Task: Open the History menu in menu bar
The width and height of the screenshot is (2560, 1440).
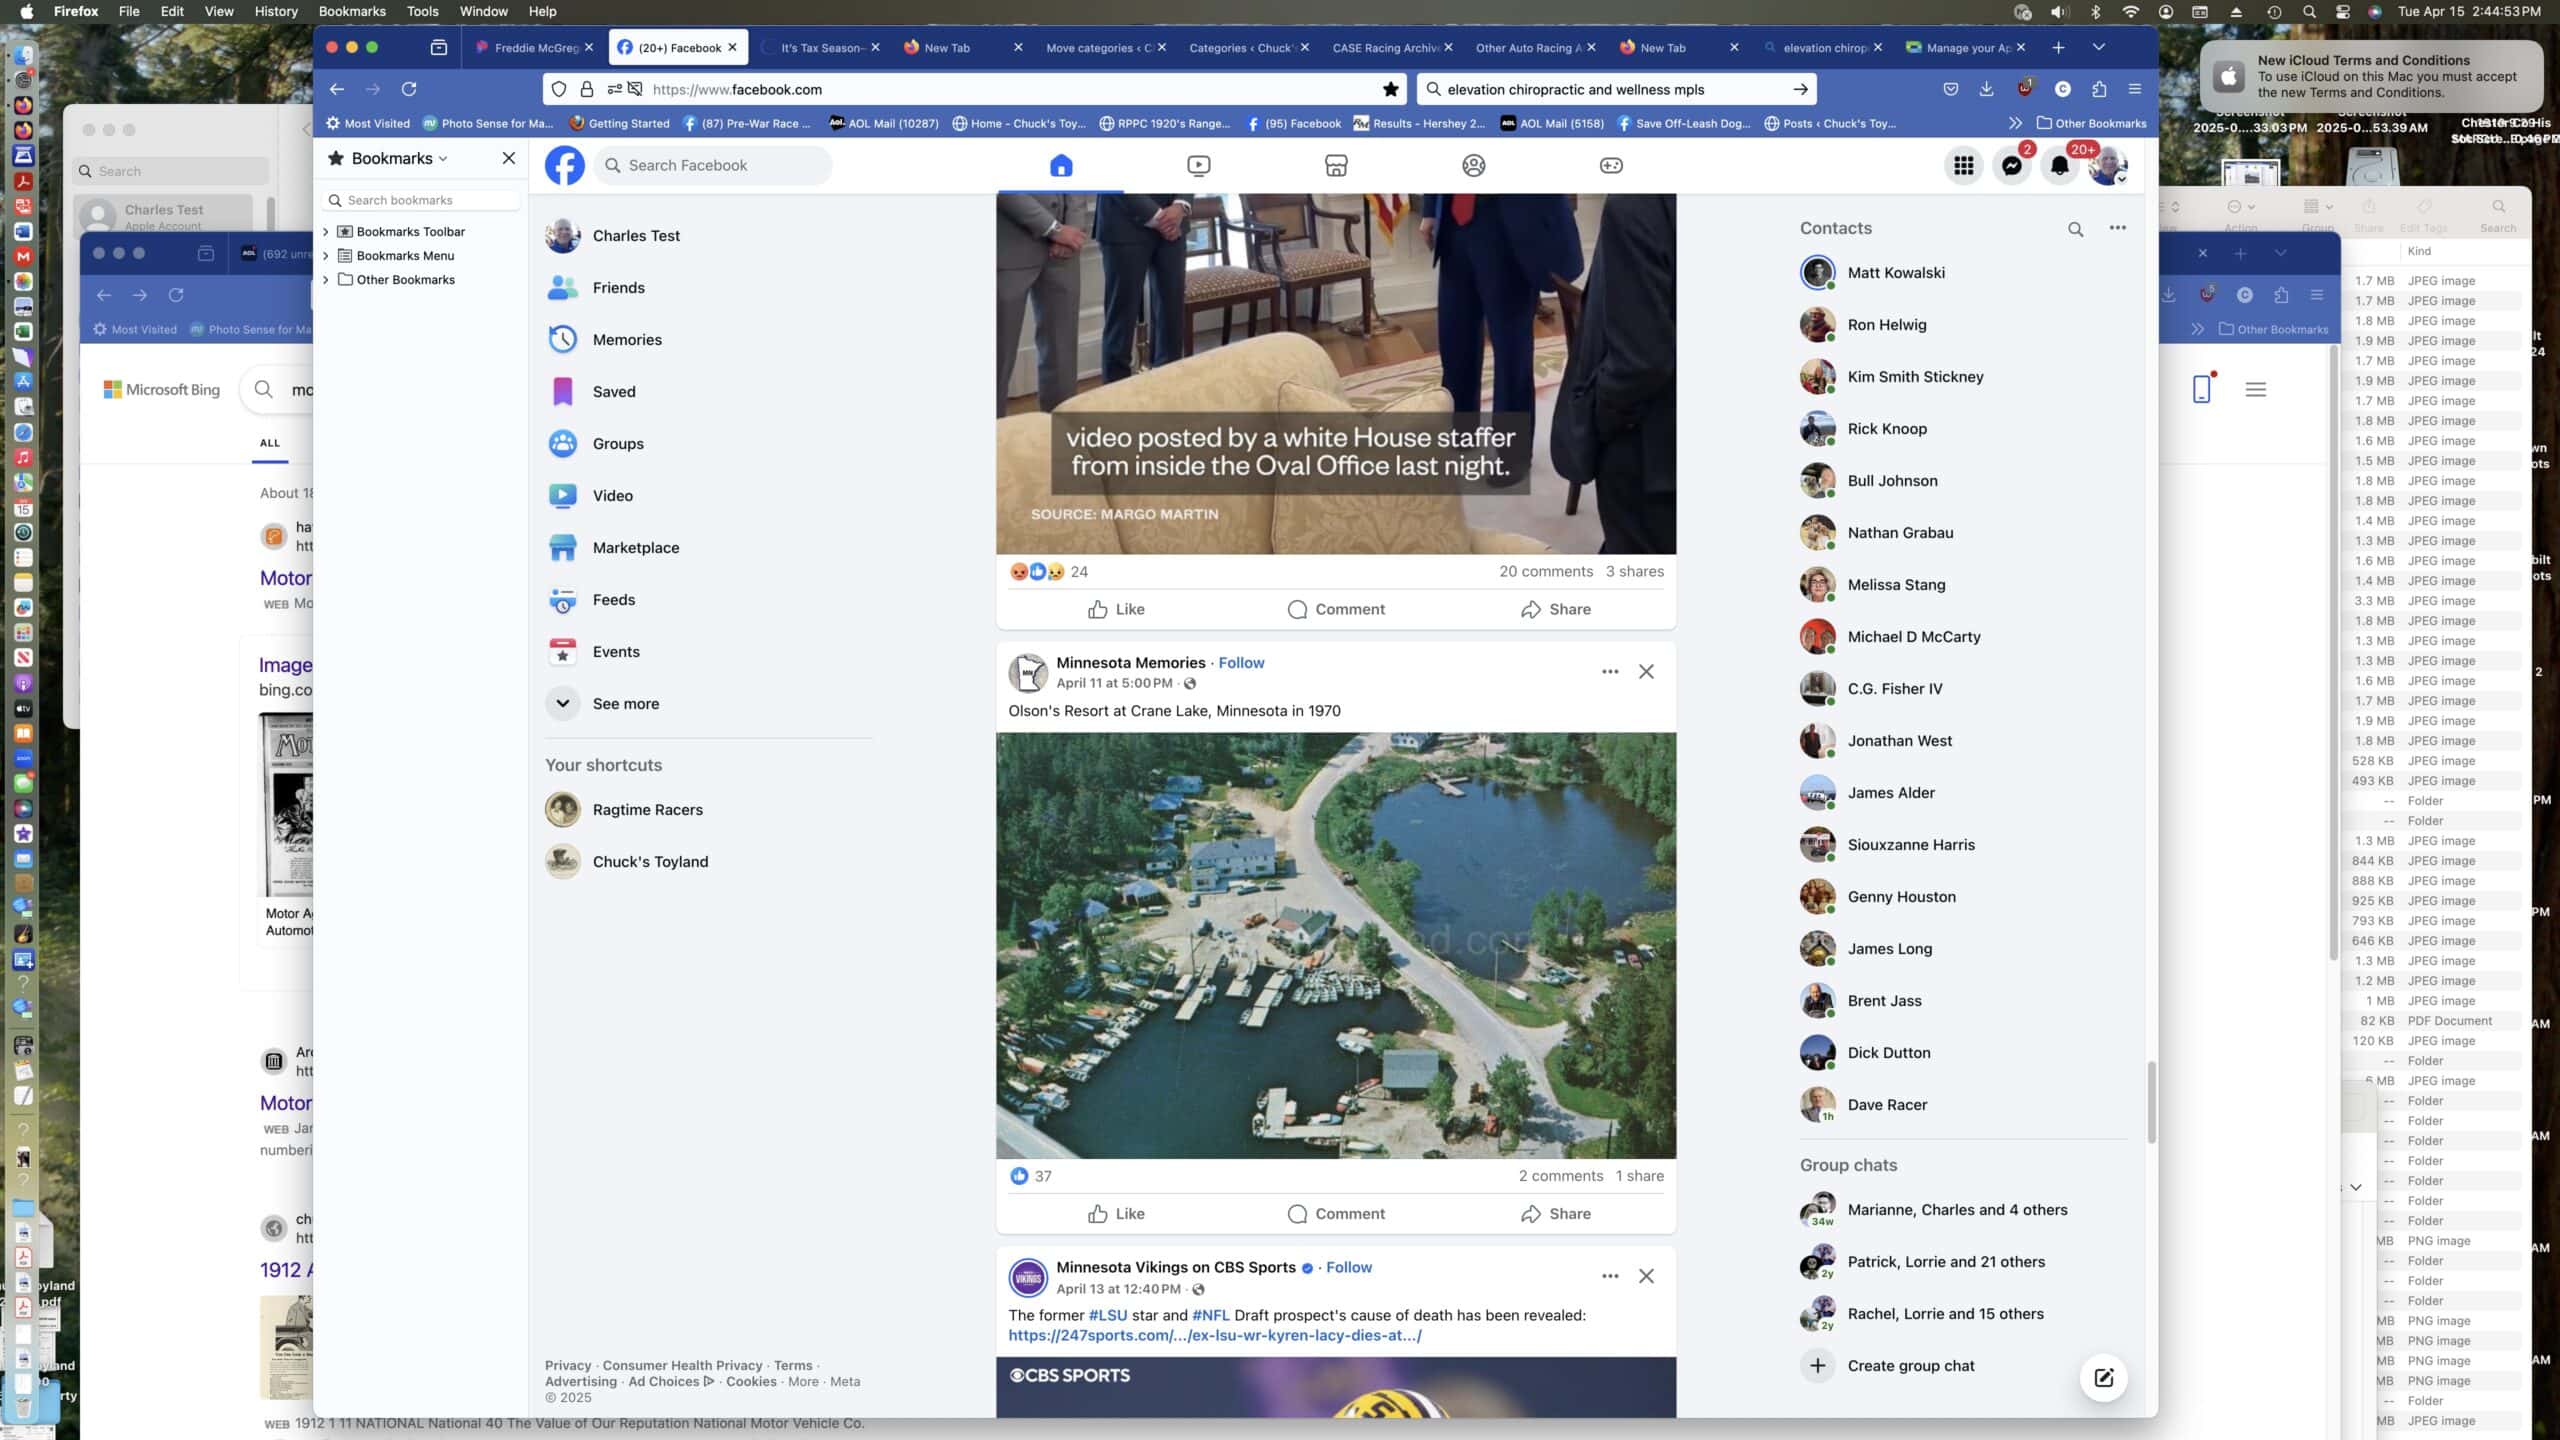Action: [x=275, y=11]
